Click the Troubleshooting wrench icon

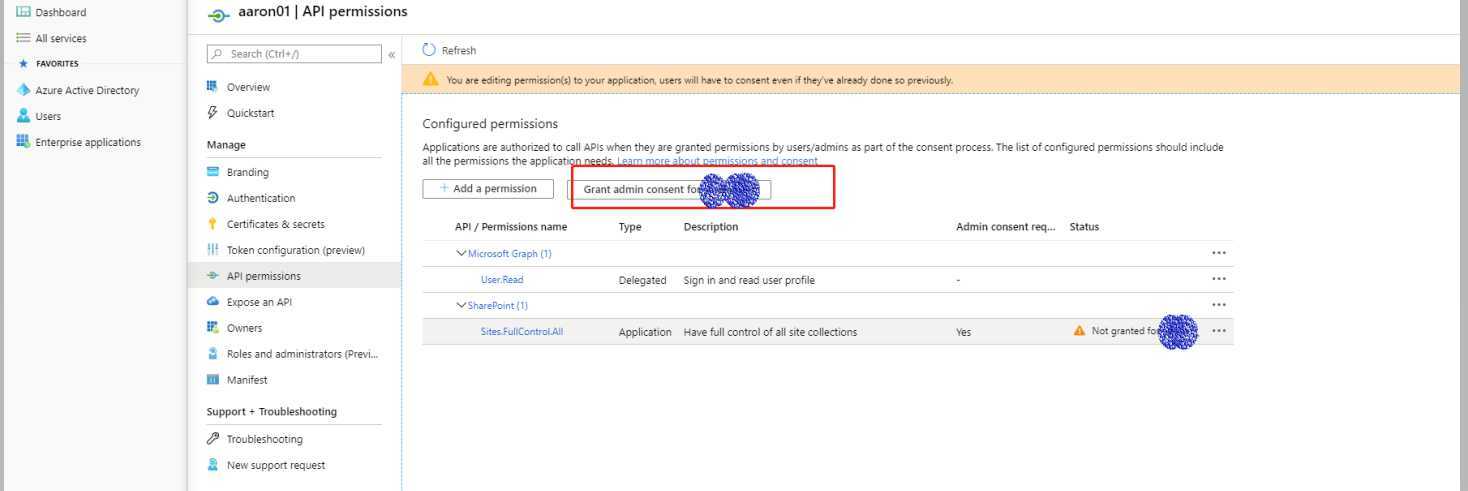point(212,439)
